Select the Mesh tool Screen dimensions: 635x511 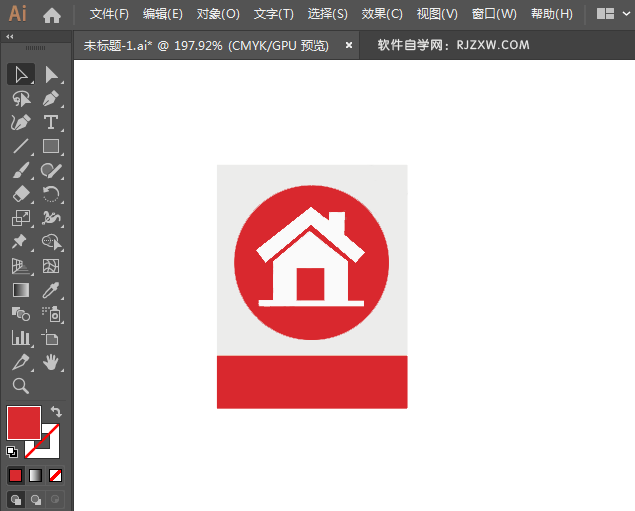coord(51,266)
